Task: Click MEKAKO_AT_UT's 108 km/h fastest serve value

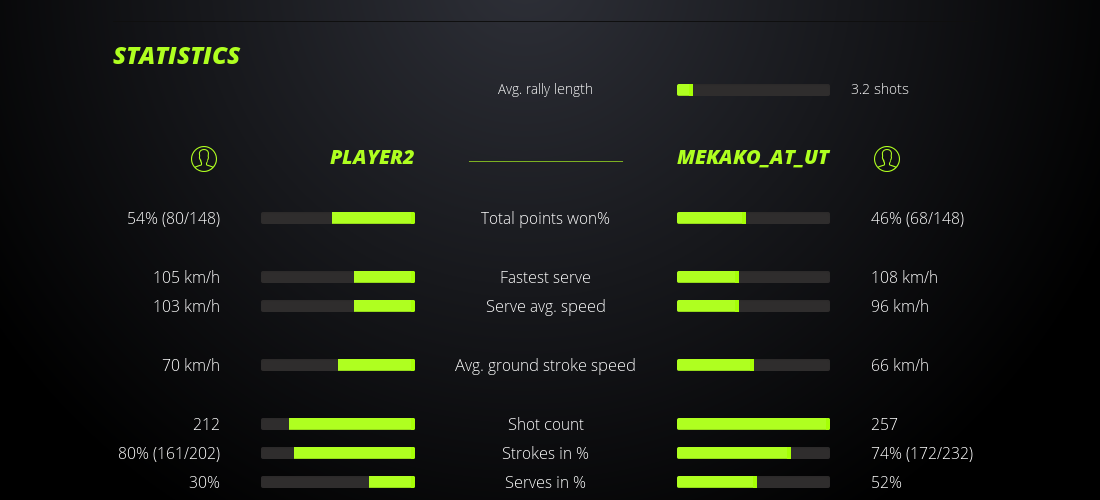Action: (x=904, y=277)
